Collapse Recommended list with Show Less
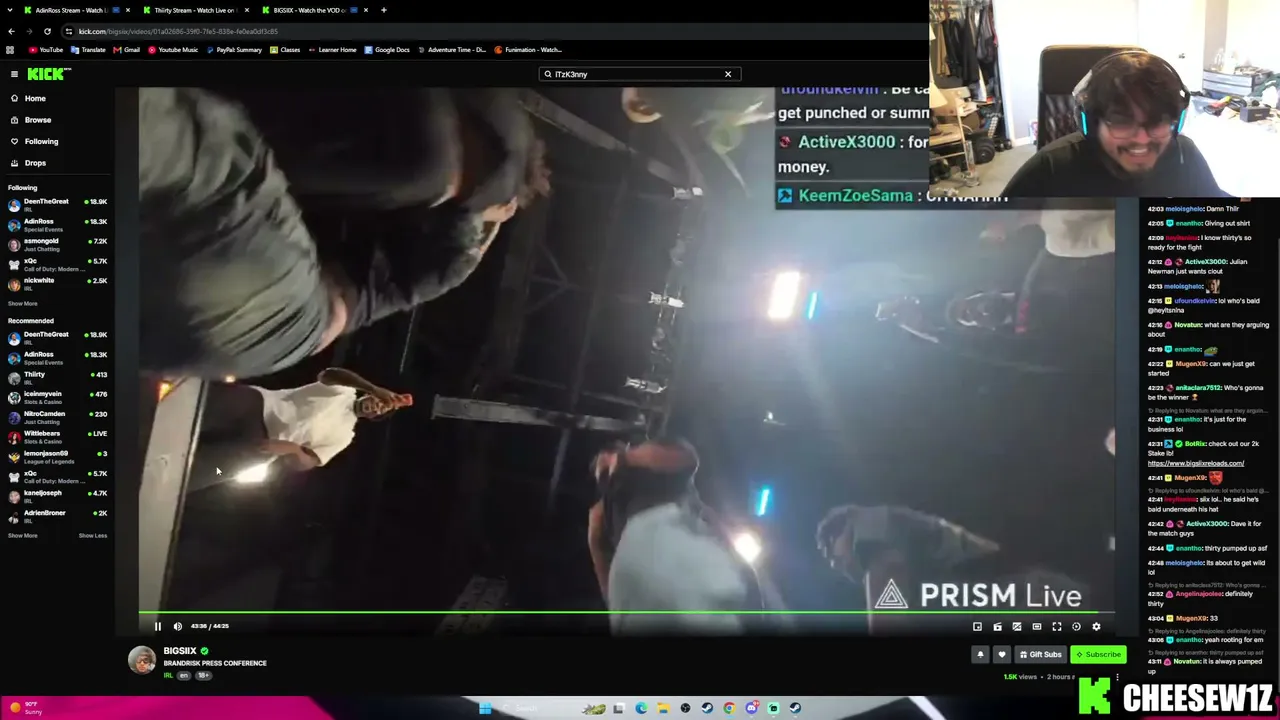This screenshot has width=1280, height=720. (x=93, y=536)
